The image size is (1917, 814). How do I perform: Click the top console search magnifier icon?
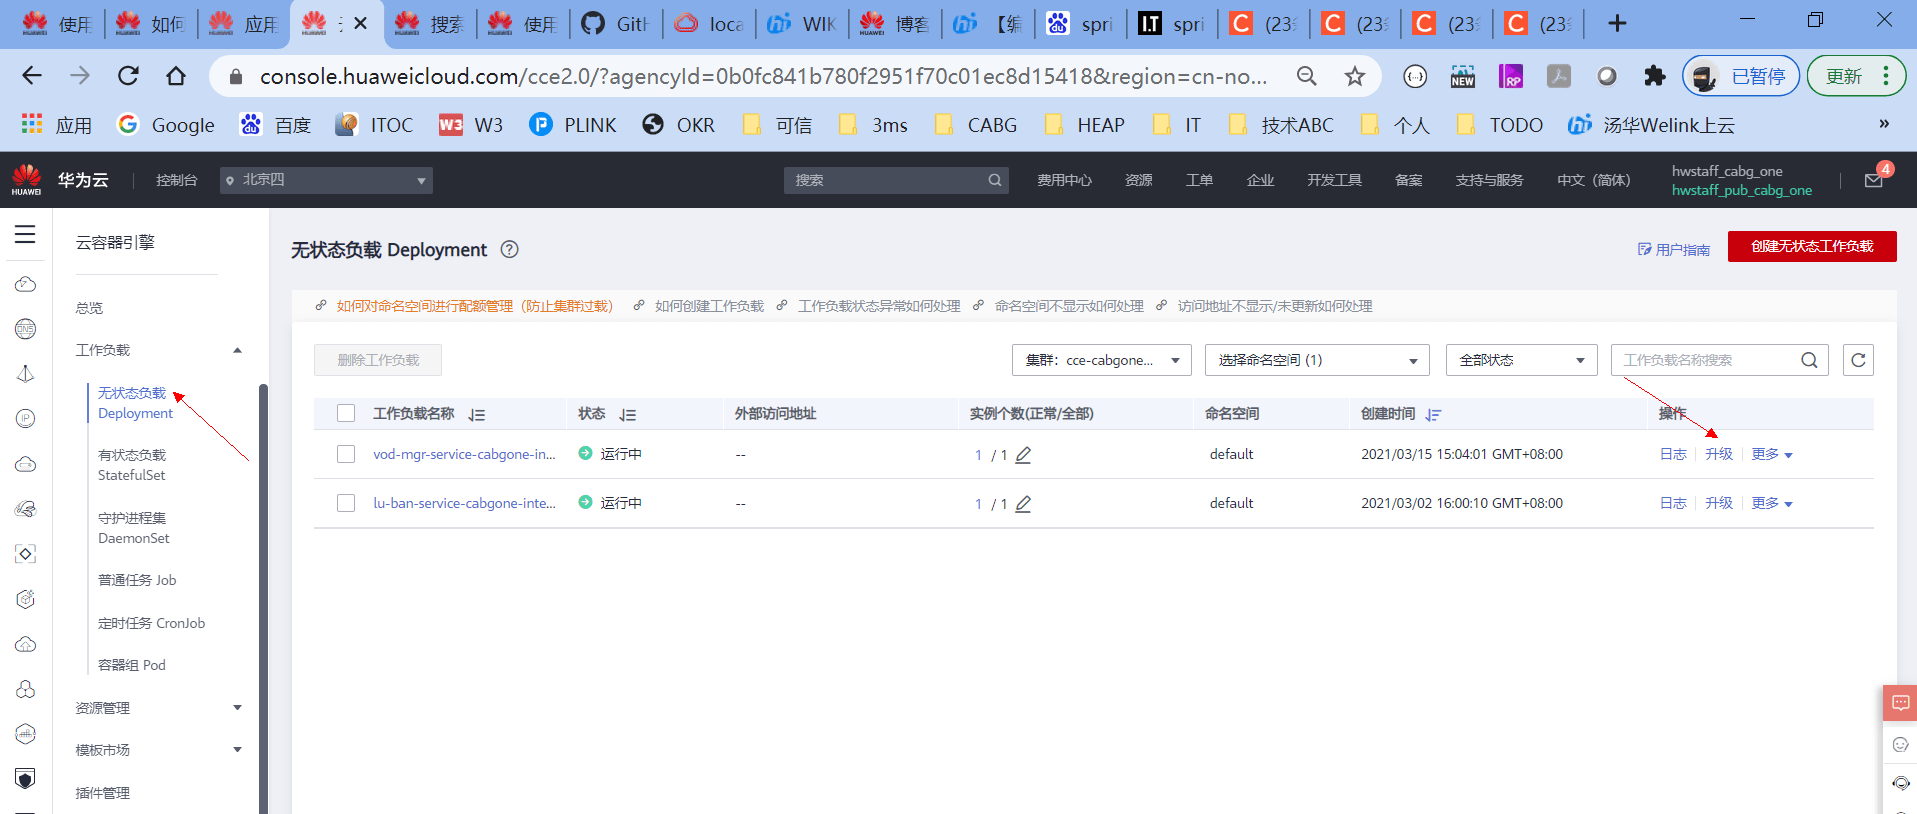995,180
